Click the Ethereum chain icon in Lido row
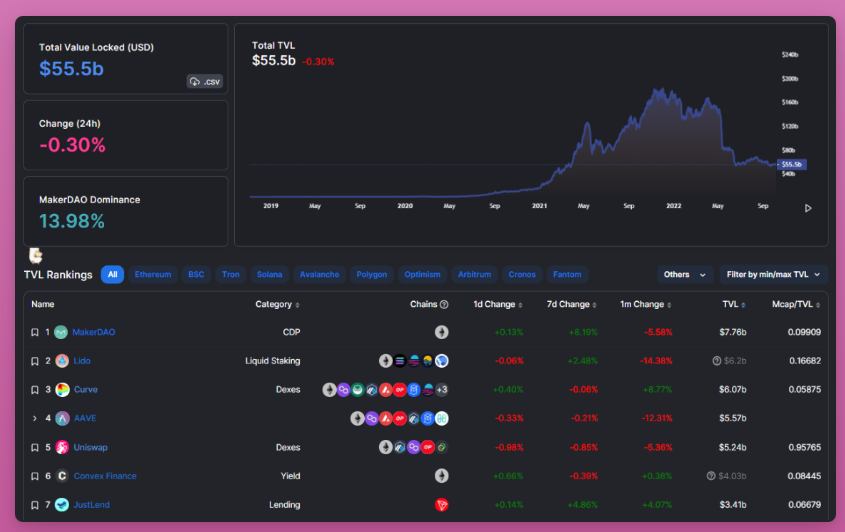845x532 pixels. point(385,361)
